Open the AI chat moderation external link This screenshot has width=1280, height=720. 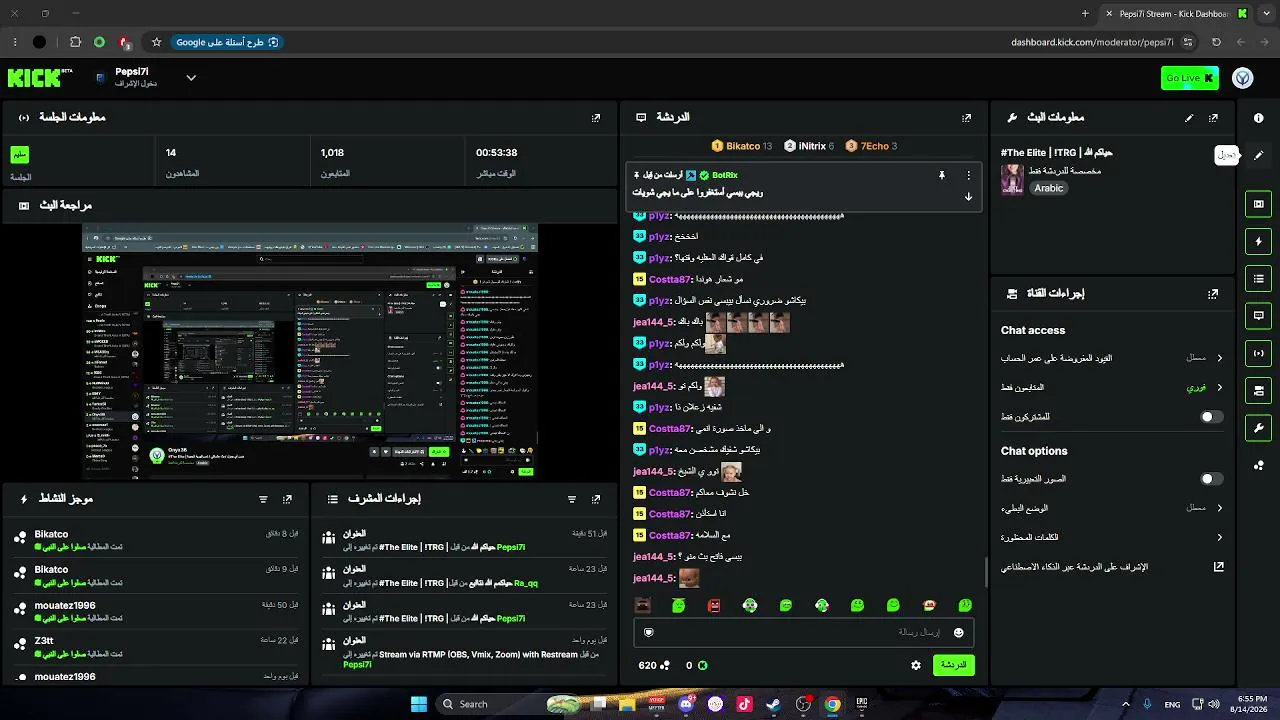point(1219,567)
